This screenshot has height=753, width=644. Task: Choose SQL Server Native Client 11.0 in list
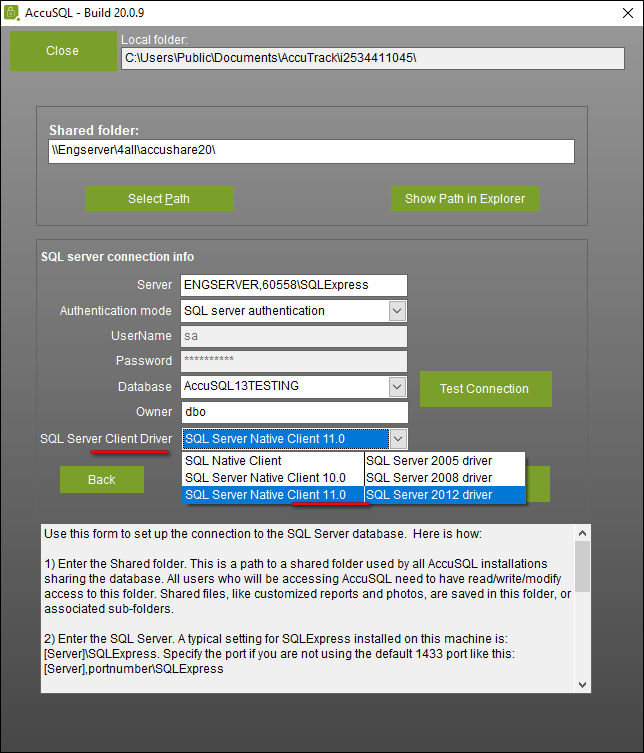[273, 495]
